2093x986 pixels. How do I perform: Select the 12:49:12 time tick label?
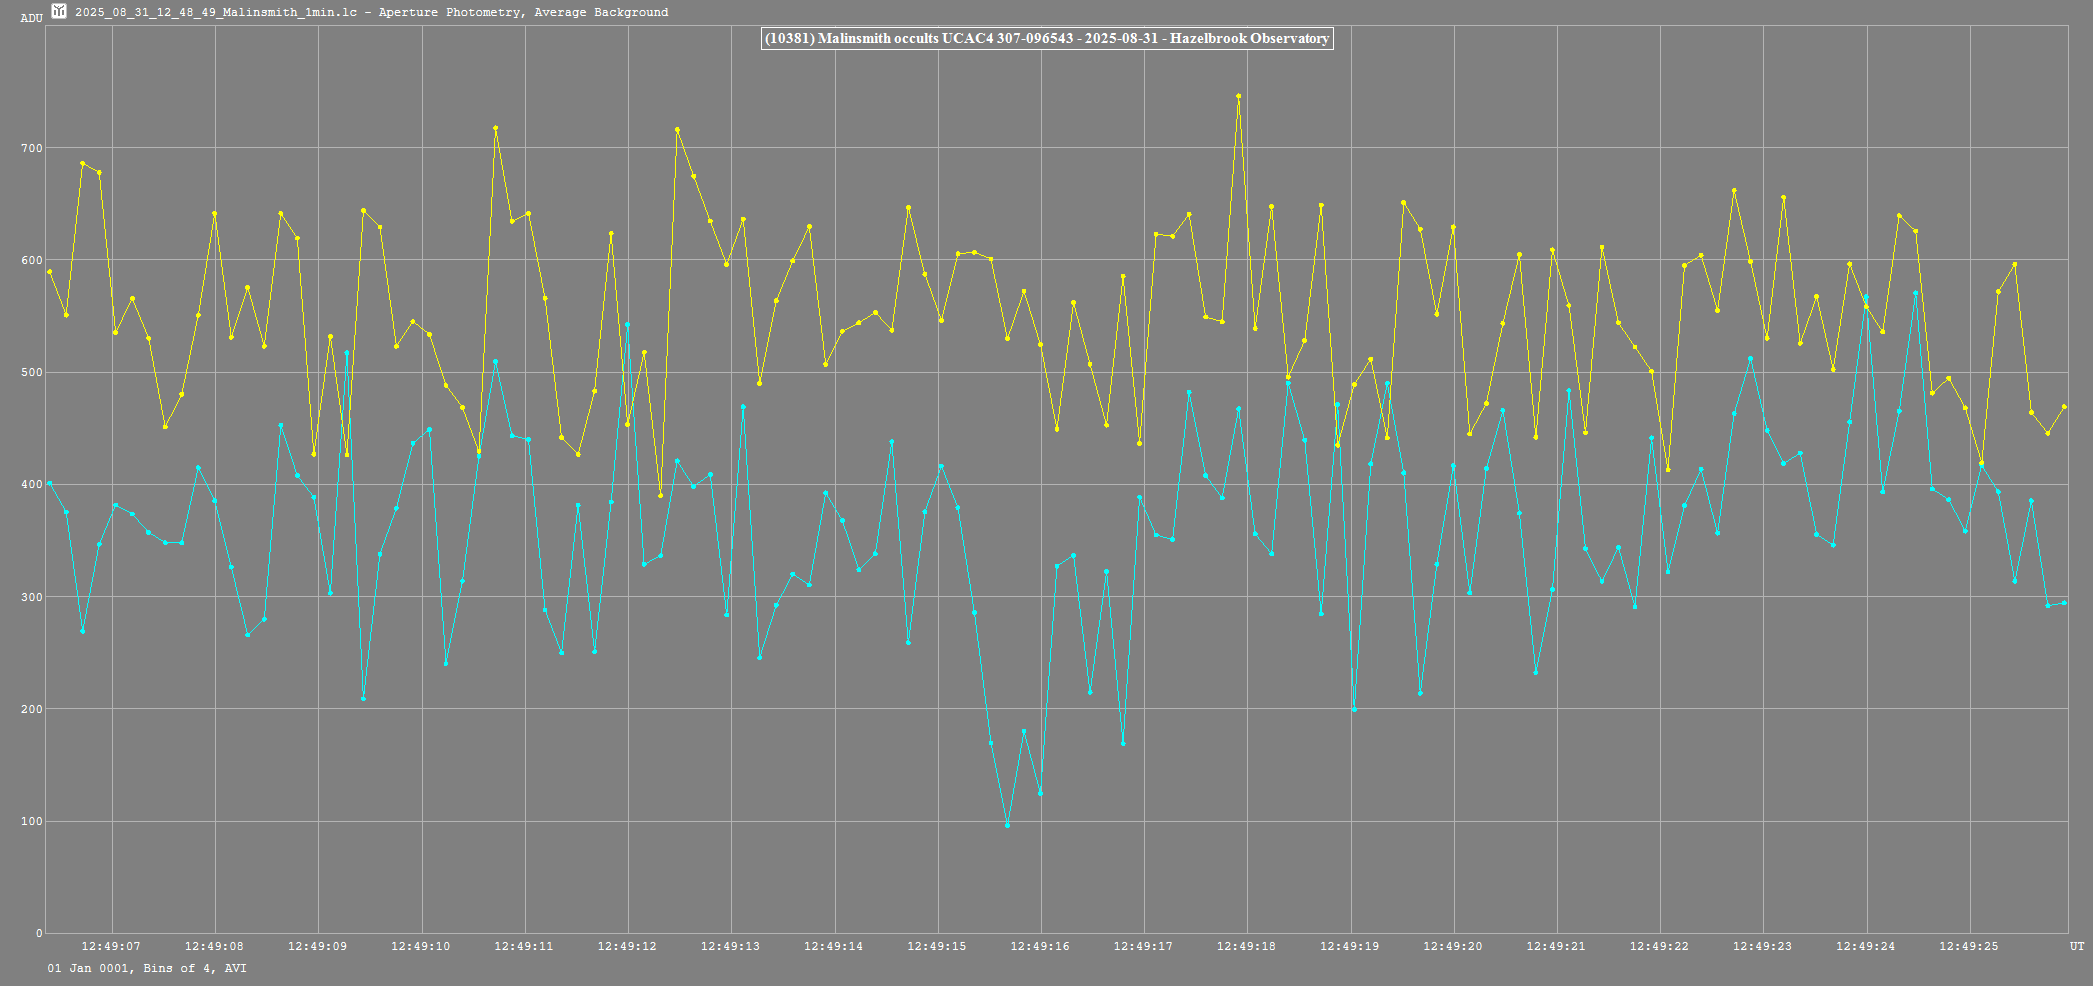[627, 946]
